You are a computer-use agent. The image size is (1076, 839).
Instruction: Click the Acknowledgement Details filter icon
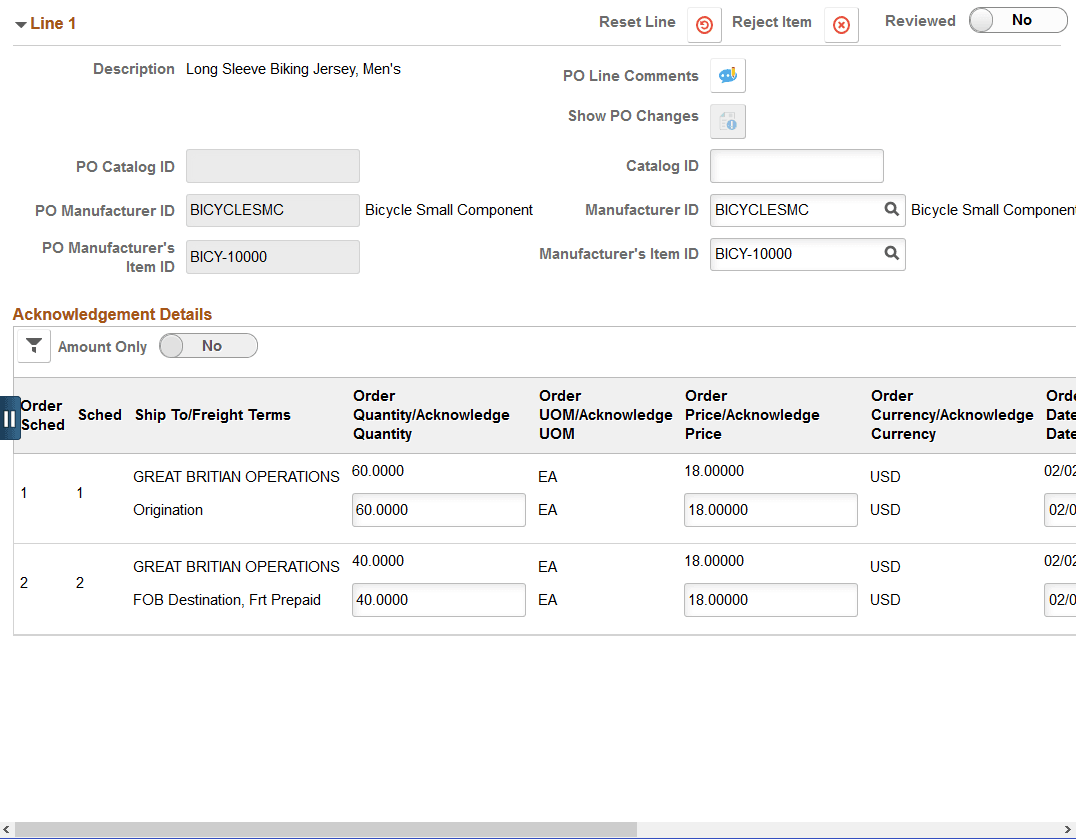pyautogui.click(x=34, y=346)
